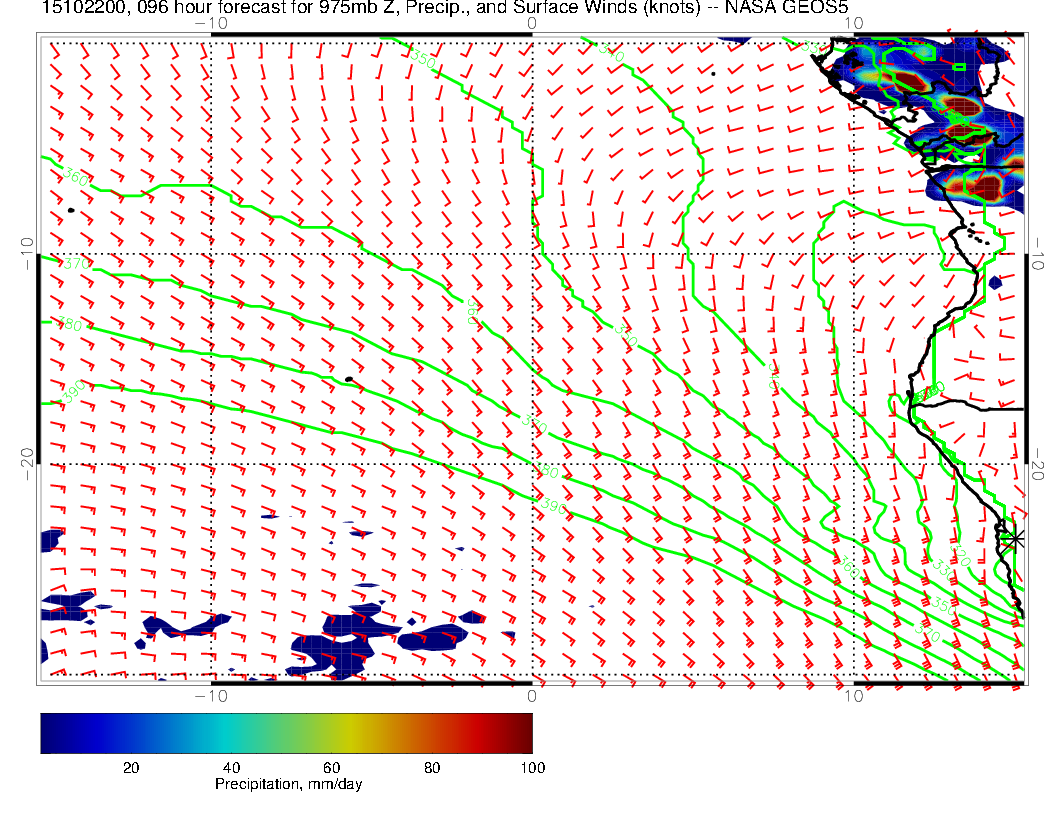Click the black asterisk marker on the coast
The width and height of the screenshot is (1056, 816).
[x=1014, y=538]
